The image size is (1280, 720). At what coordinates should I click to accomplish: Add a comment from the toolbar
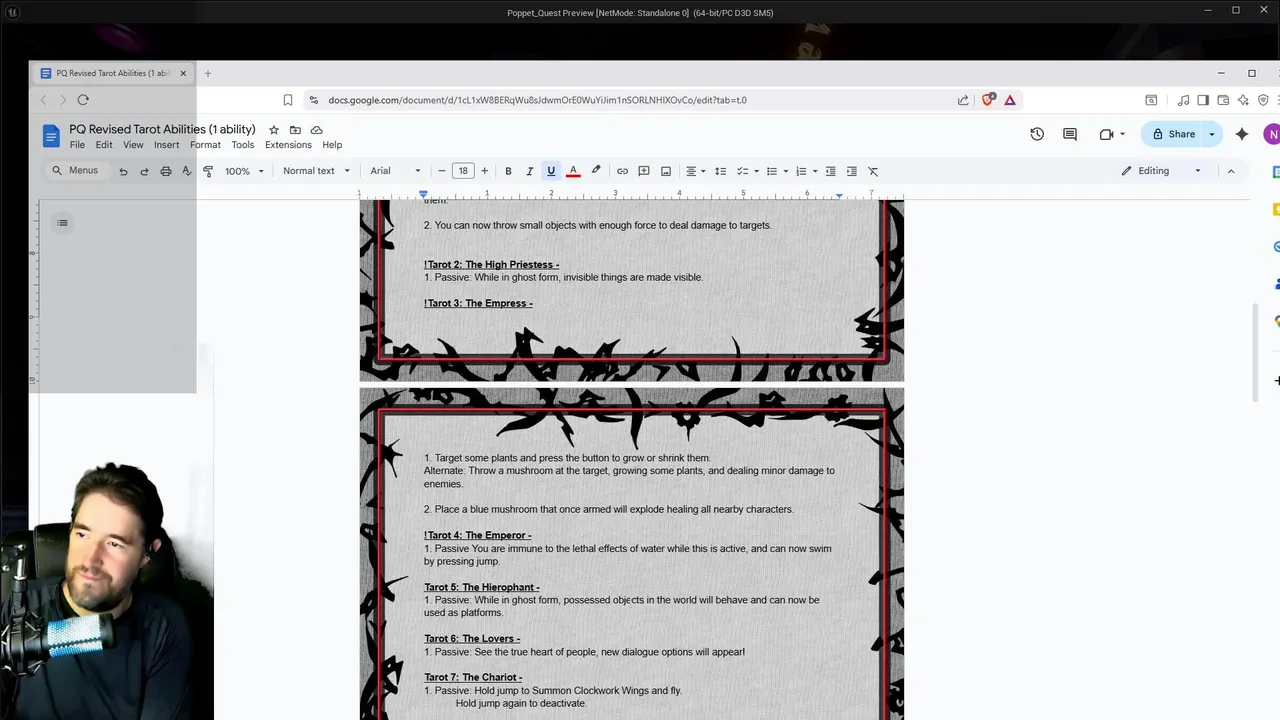(x=644, y=171)
